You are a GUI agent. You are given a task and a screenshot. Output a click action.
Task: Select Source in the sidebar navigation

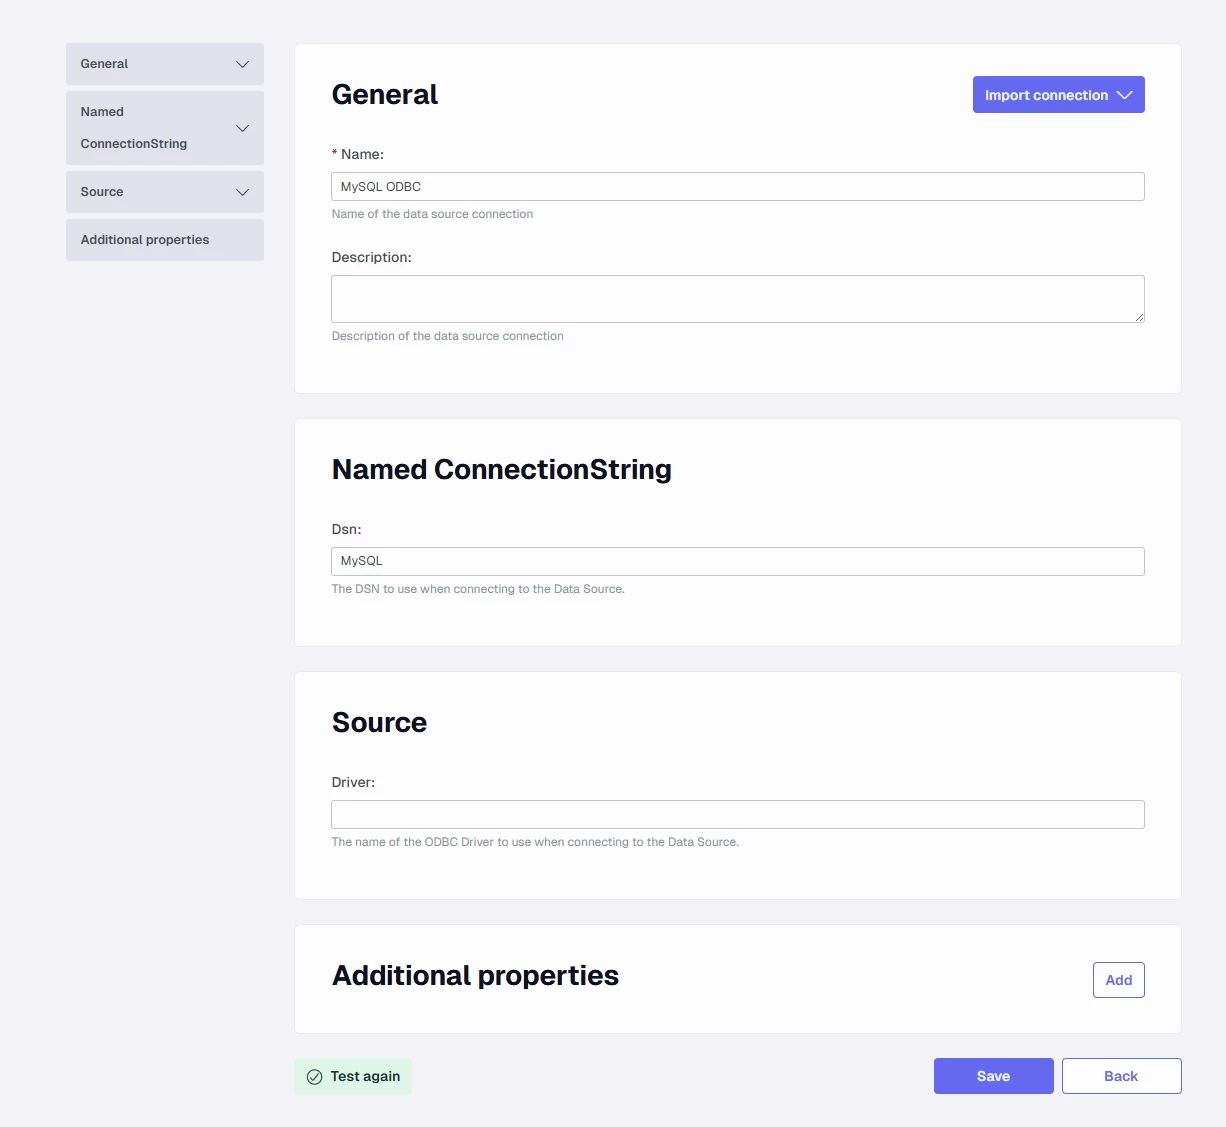point(102,192)
